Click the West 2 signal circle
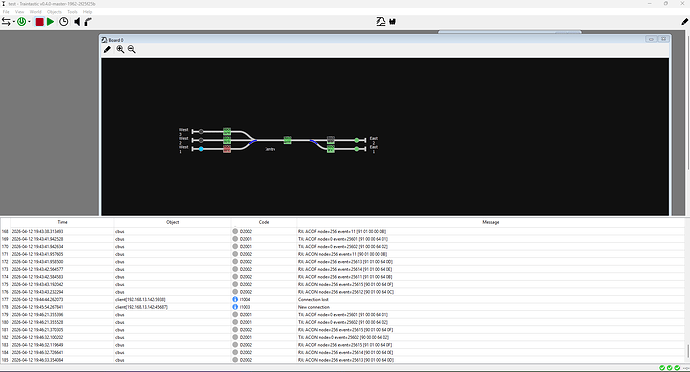 [x=201, y=140]
